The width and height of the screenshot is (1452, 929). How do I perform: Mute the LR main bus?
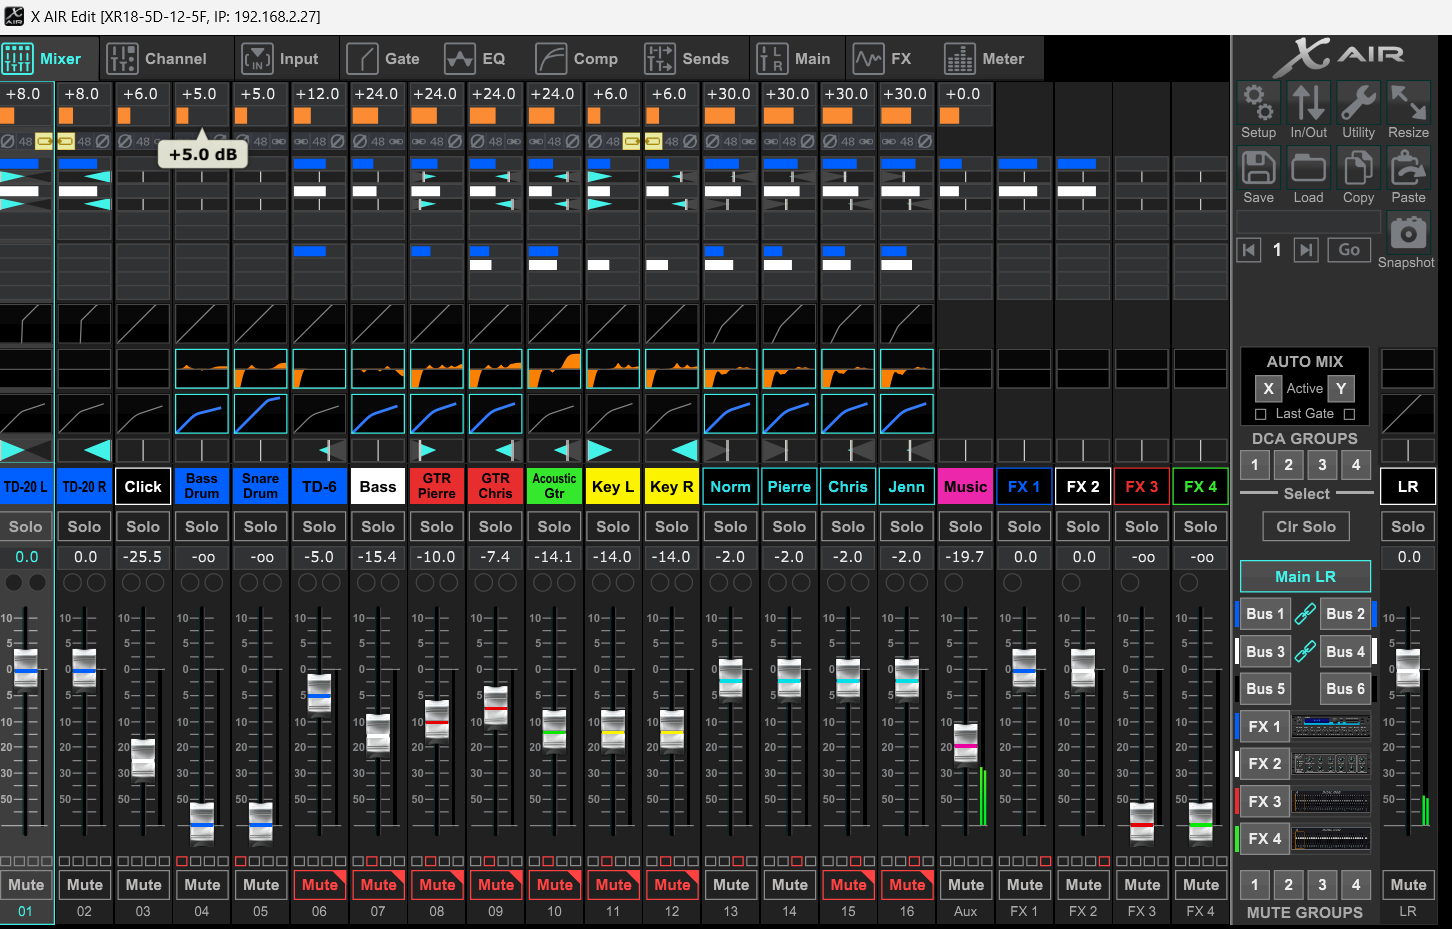click(x=1408, y=885)
